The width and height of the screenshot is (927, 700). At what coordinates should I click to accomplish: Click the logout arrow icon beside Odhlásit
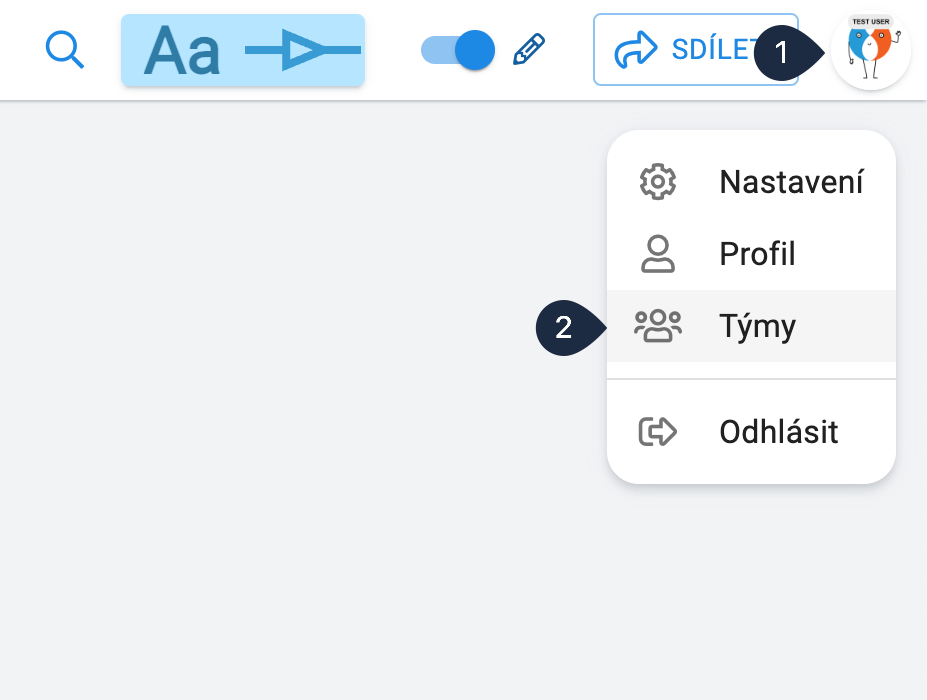656,431
